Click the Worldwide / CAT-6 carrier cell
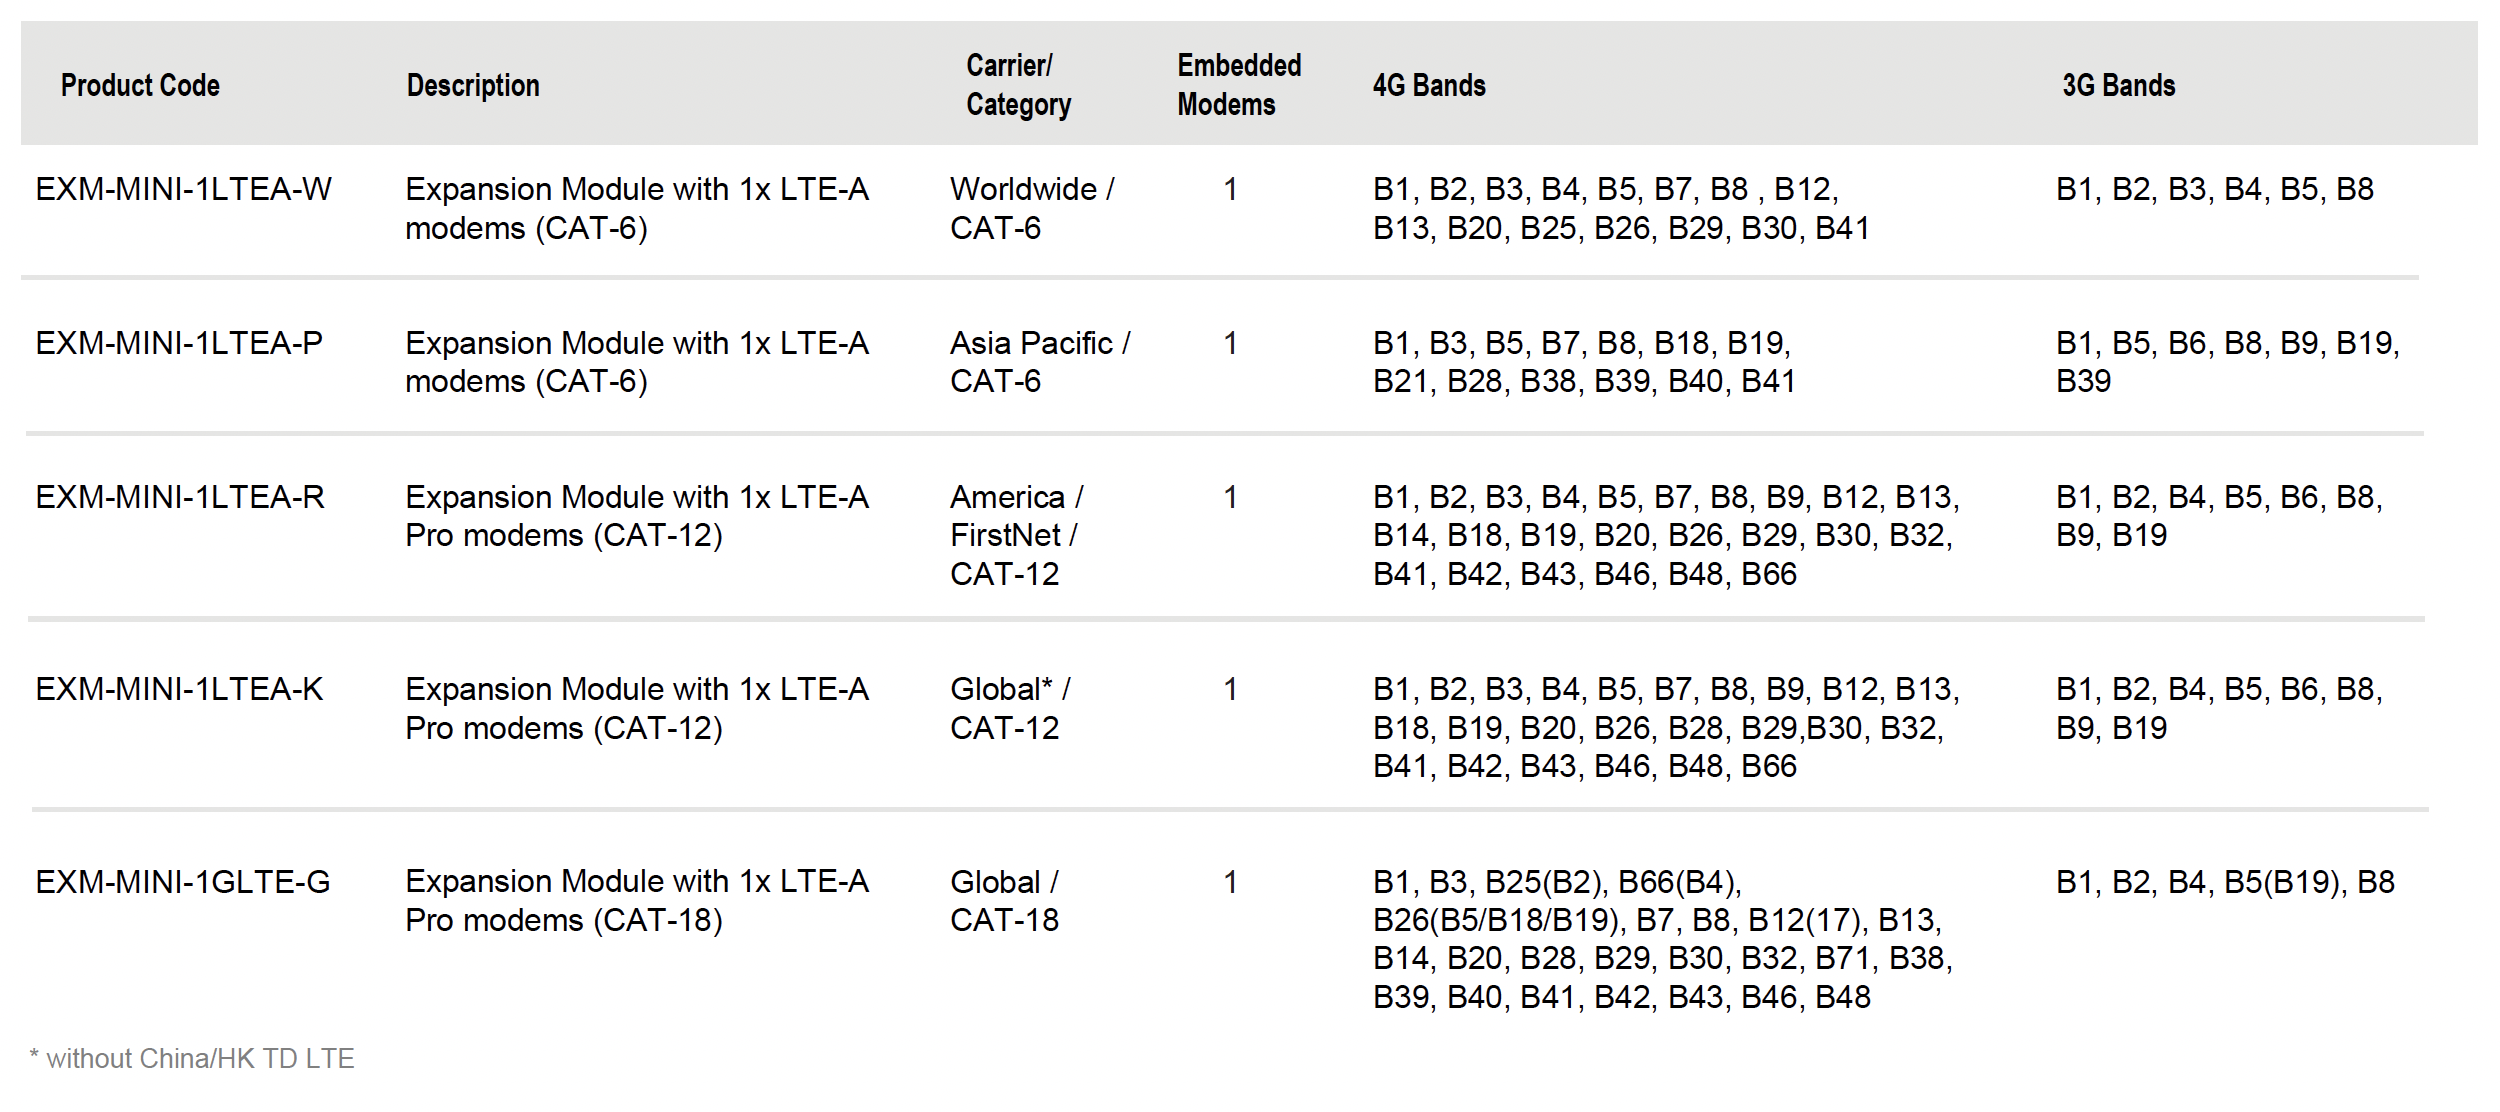The width and height of the screenshot is (2500, 1112). coord(1031,208)
